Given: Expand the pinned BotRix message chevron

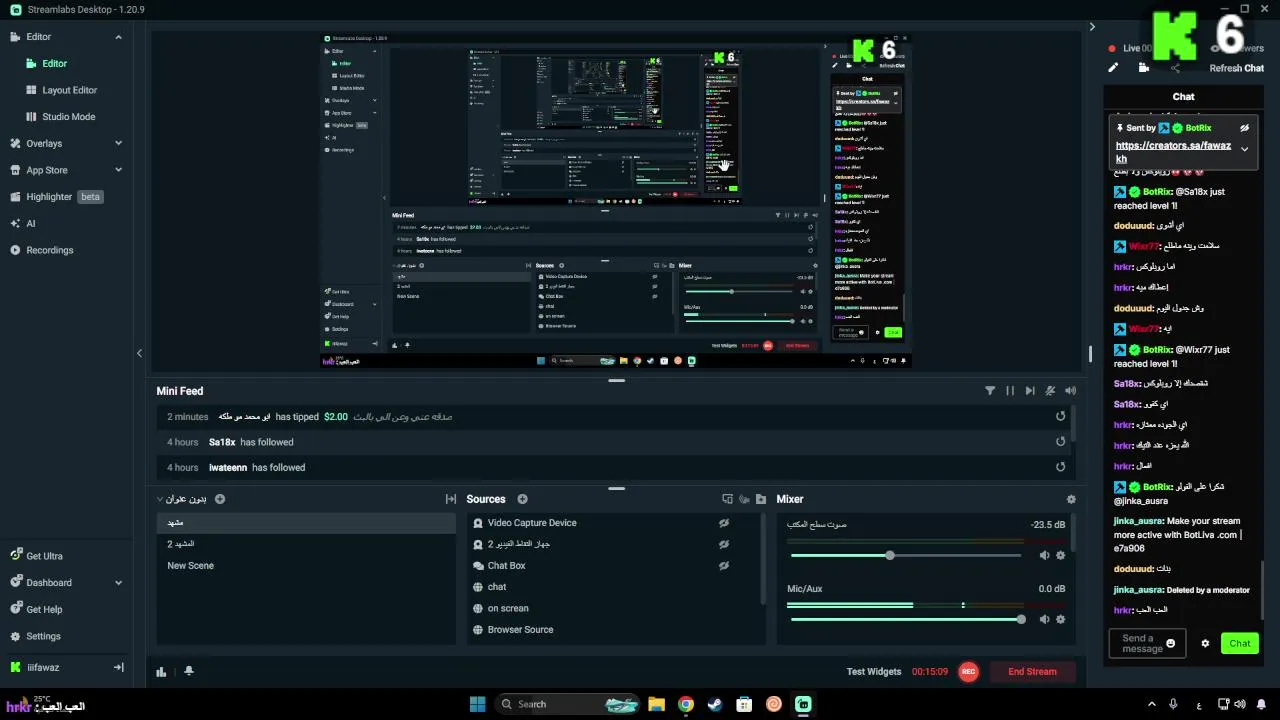Looking at the screenshot, I should [x=1244, y=149].
